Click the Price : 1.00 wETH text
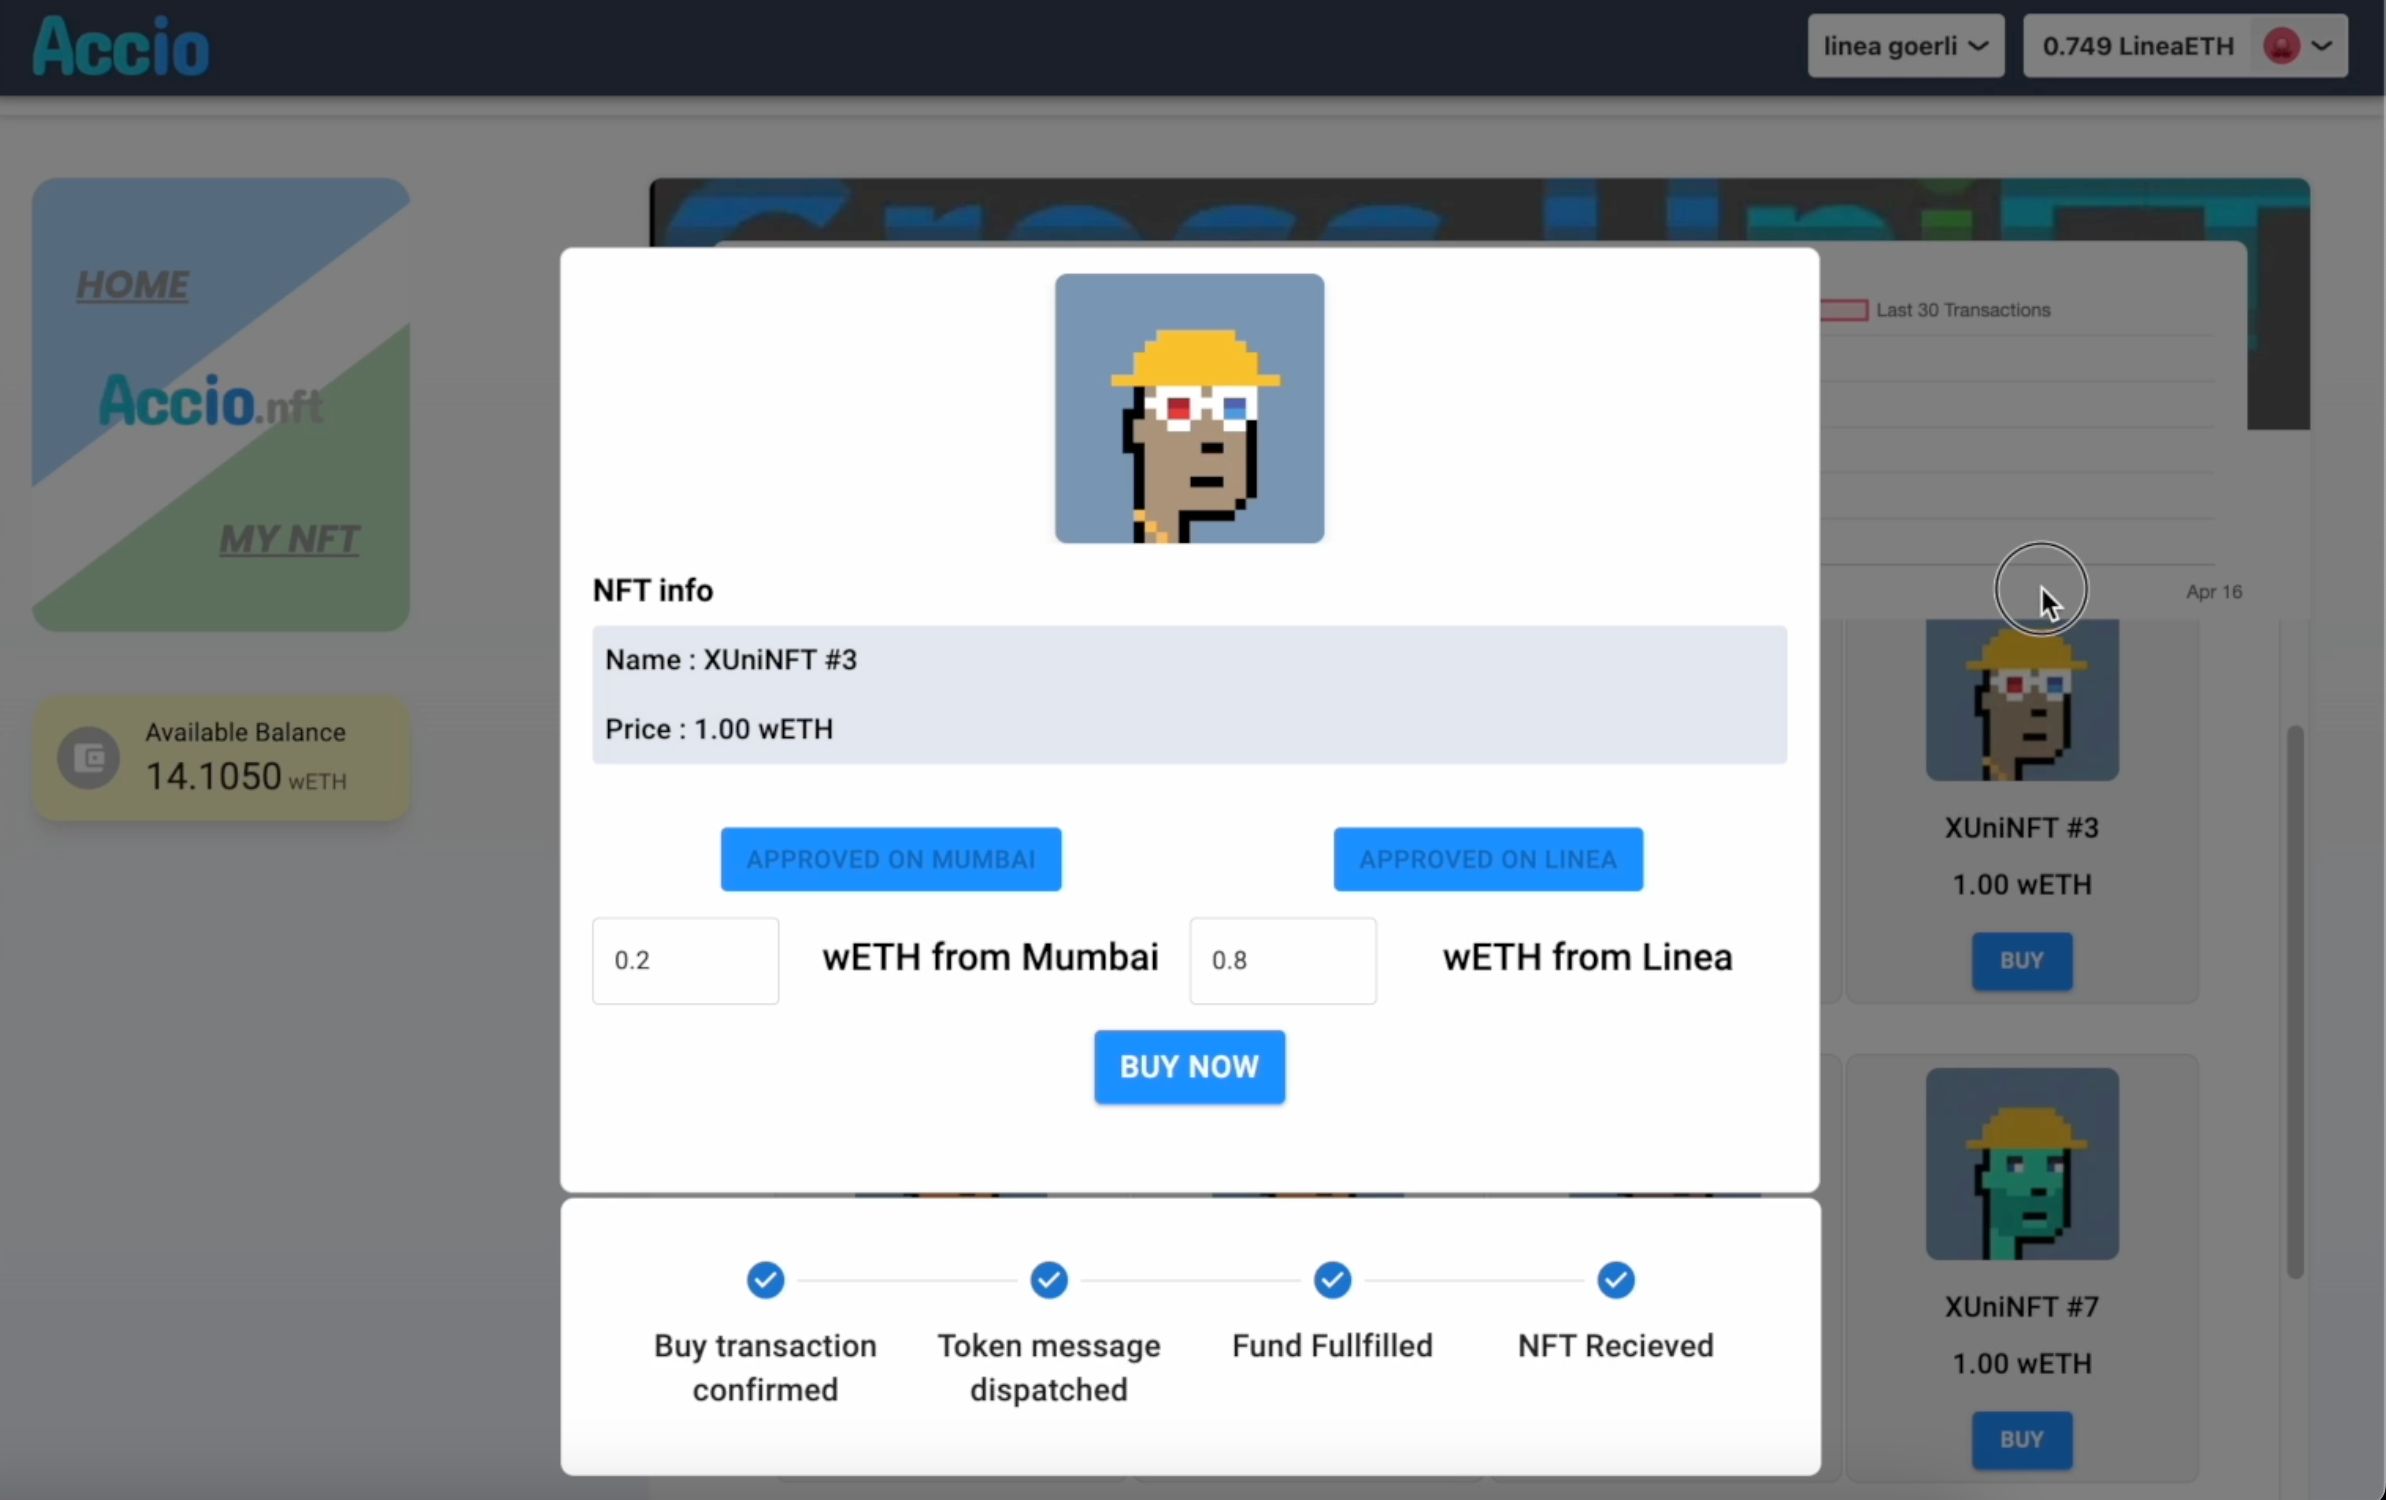The height and width of the screenshot is (1500, 2386). (719, 729)
